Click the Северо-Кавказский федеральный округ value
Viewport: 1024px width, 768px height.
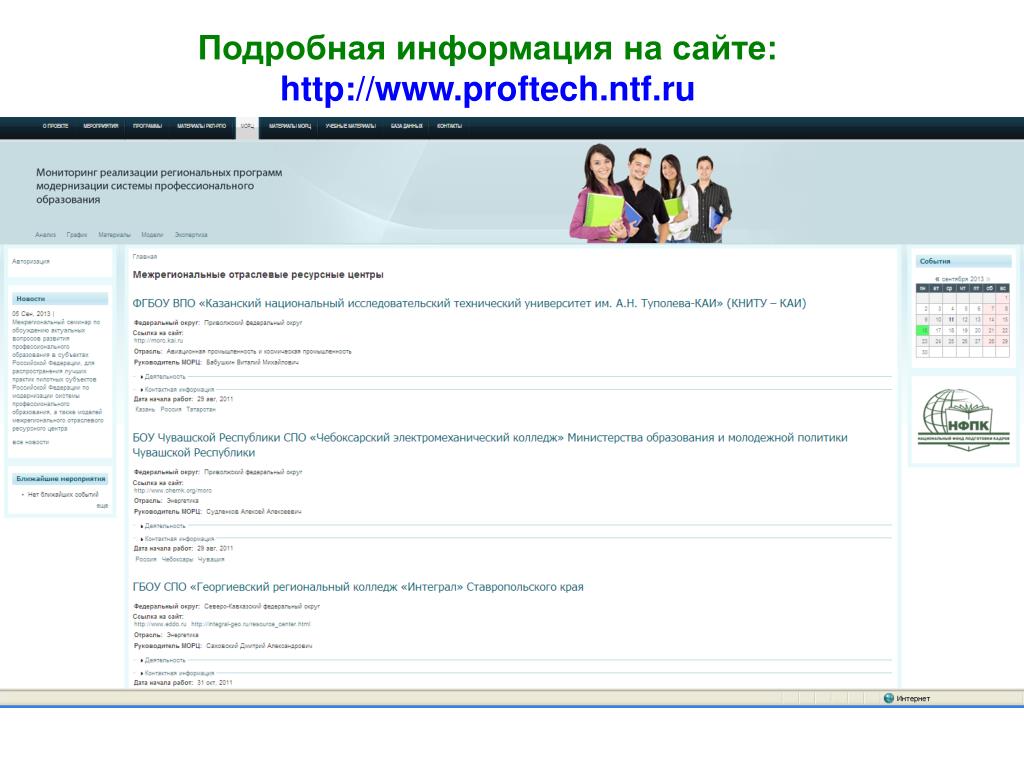[262, 606]
